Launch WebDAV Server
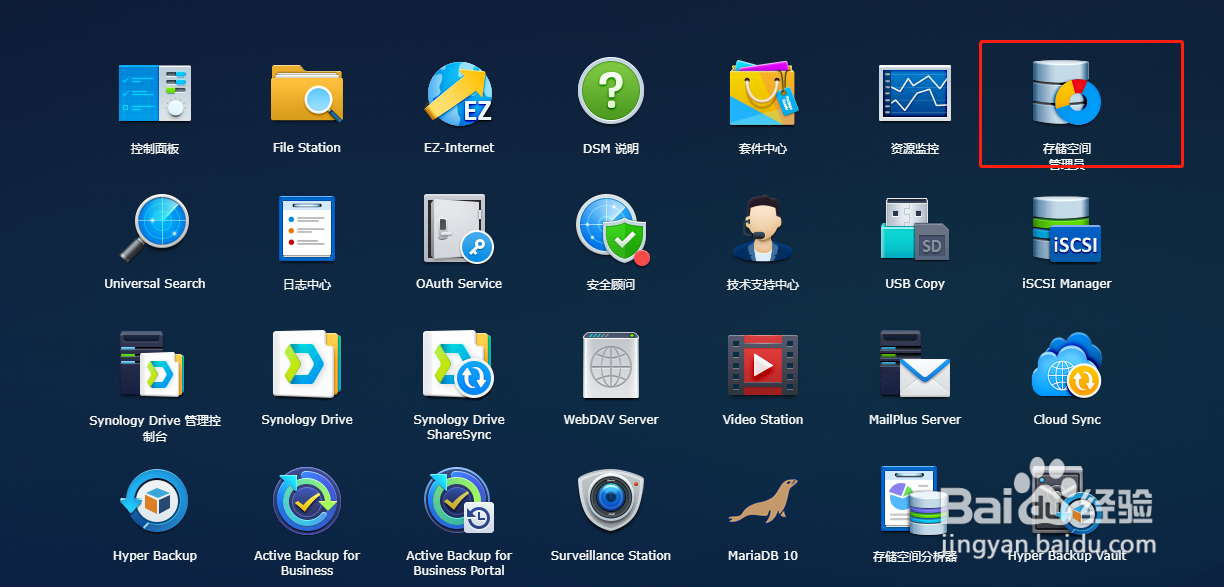This screenshot has width=1224, height=587. (611, 364)
